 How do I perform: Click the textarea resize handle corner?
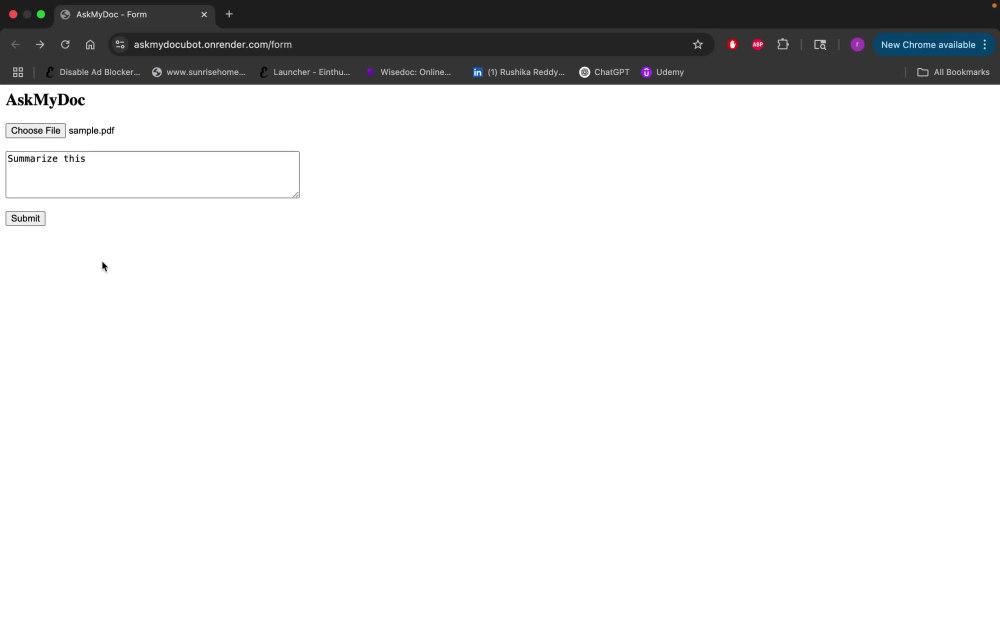click(x=295, y=194)
